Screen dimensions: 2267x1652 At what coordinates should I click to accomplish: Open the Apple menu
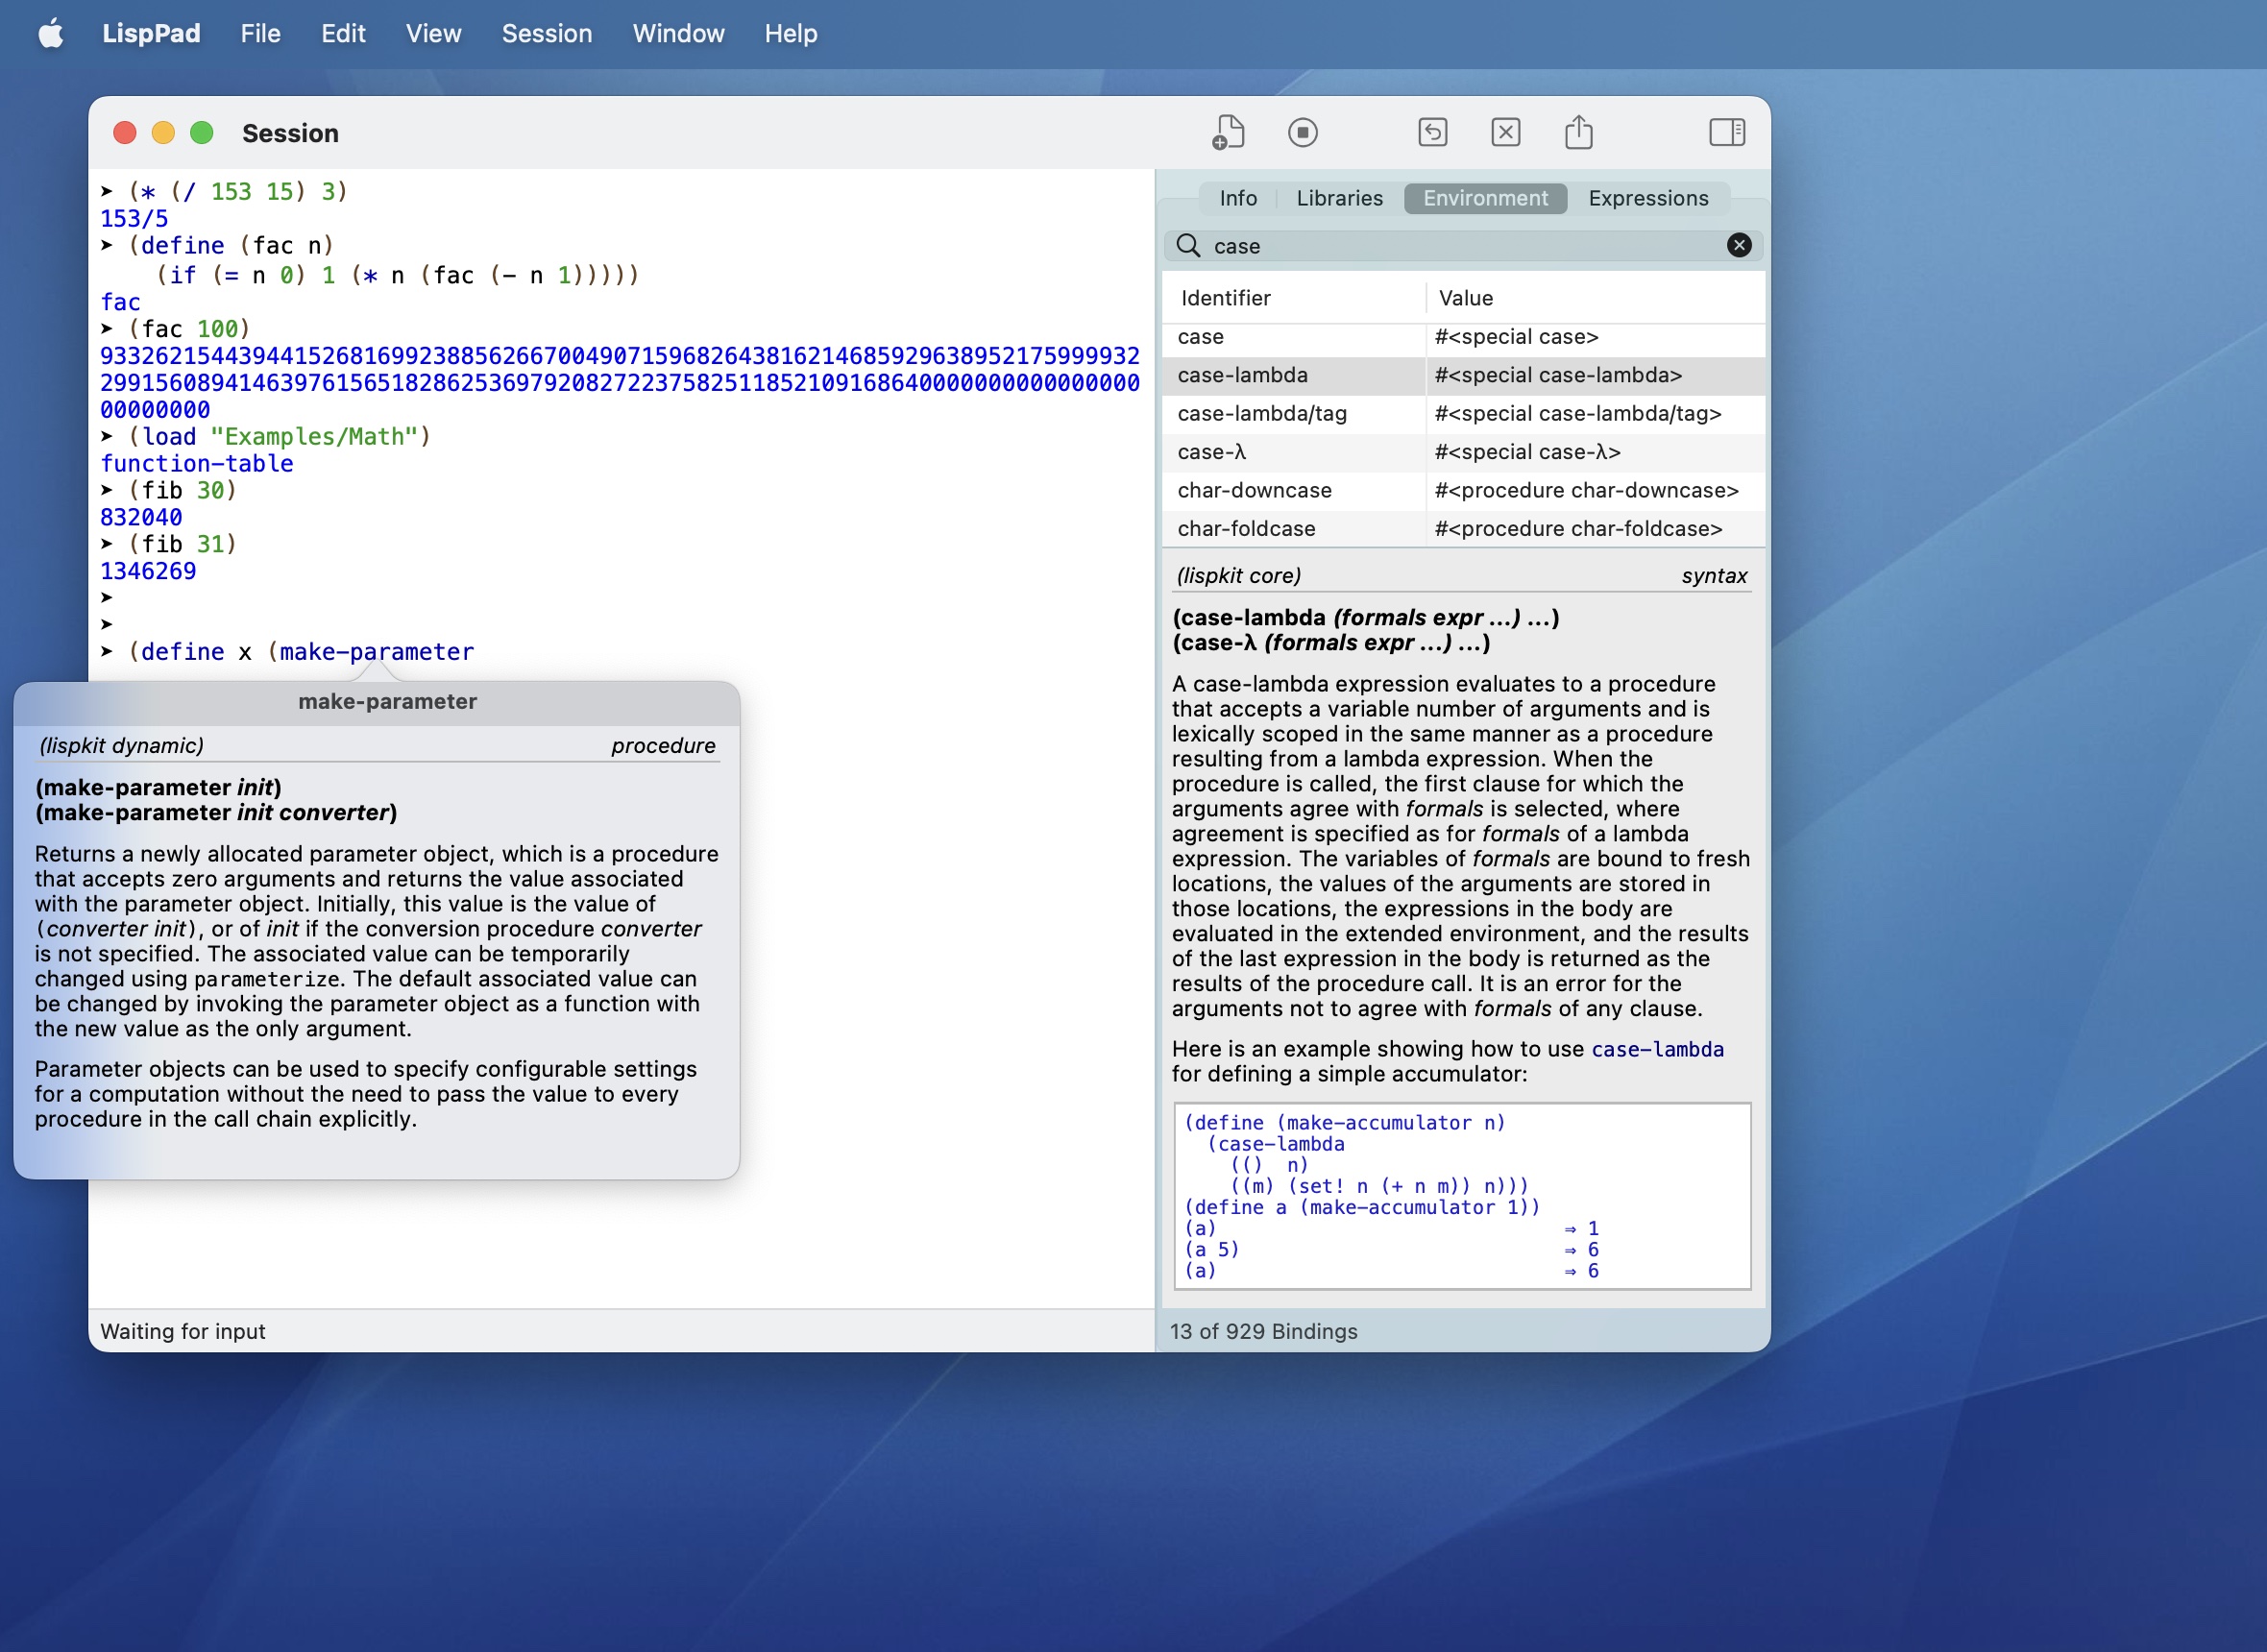[x=51, y=34]
